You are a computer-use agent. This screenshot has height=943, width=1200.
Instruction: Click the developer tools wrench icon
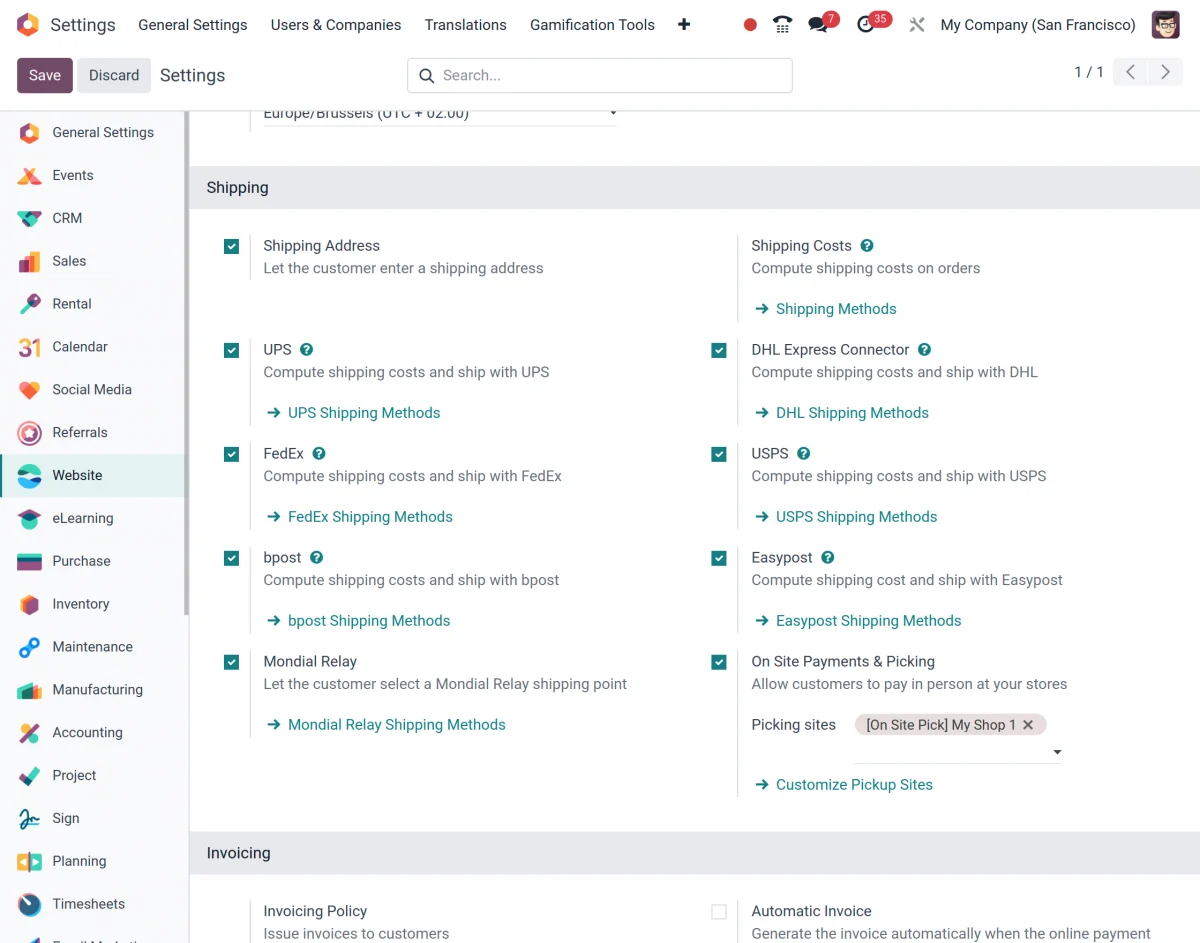[x=917, y=24]
